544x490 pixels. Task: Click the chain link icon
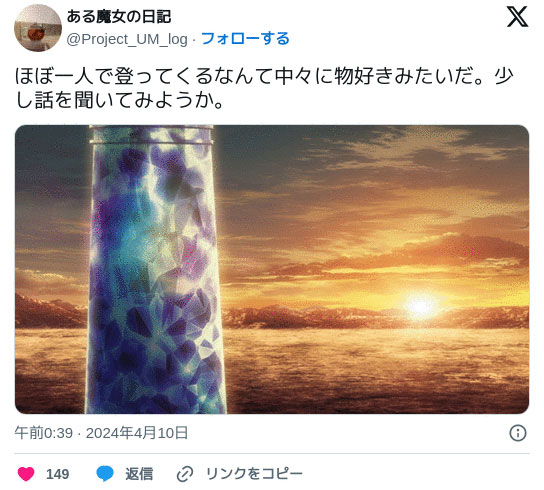click(x=185, y=474)
